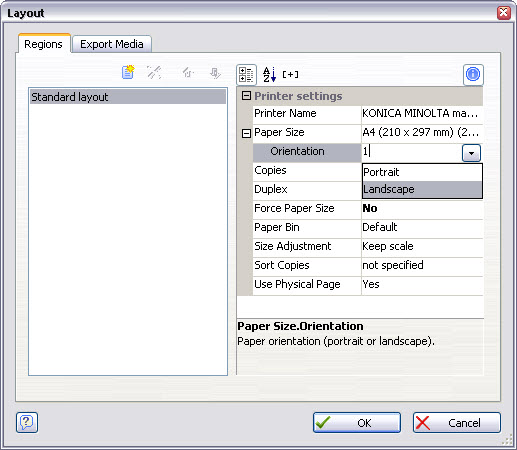Collapse the Paper Size property

coord(246,134)
